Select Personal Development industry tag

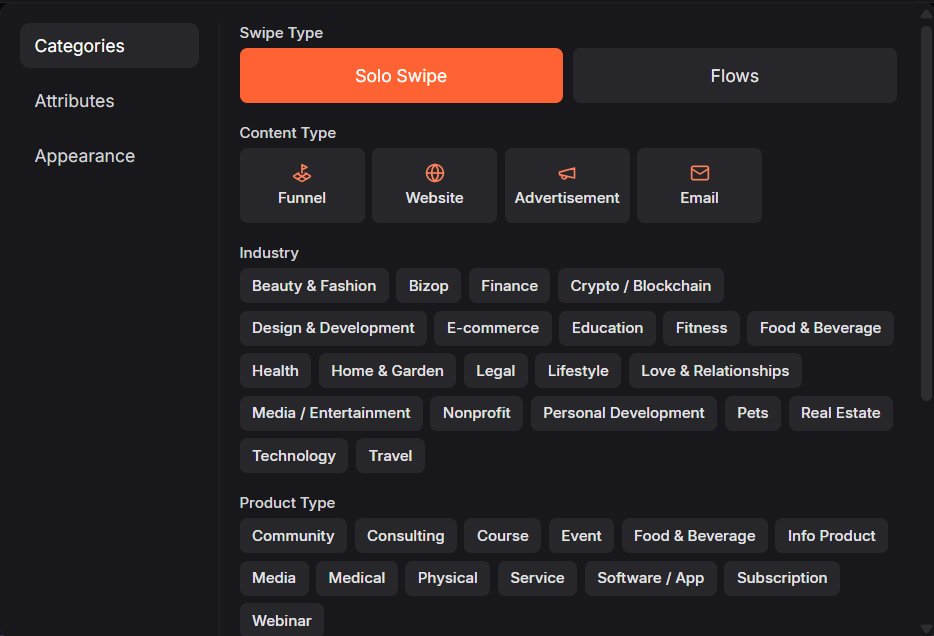623,413
